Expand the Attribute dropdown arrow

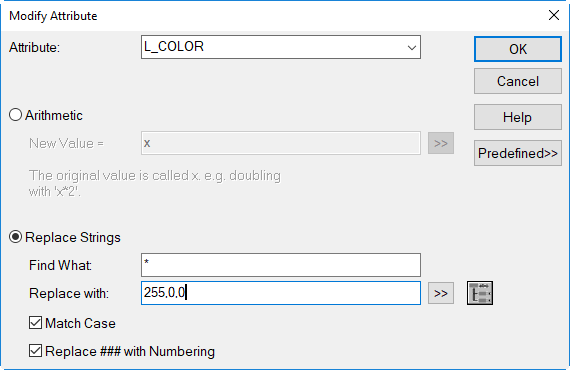(412, 47)
